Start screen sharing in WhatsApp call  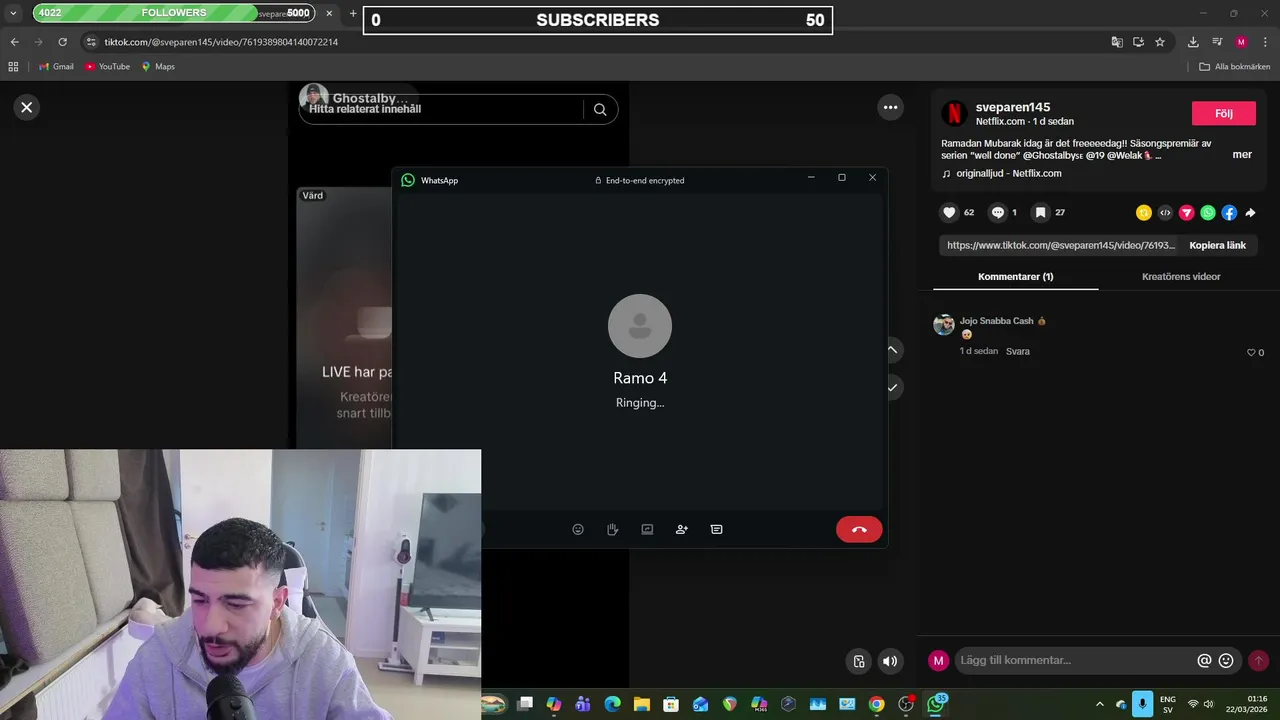(x=647, y=529)
